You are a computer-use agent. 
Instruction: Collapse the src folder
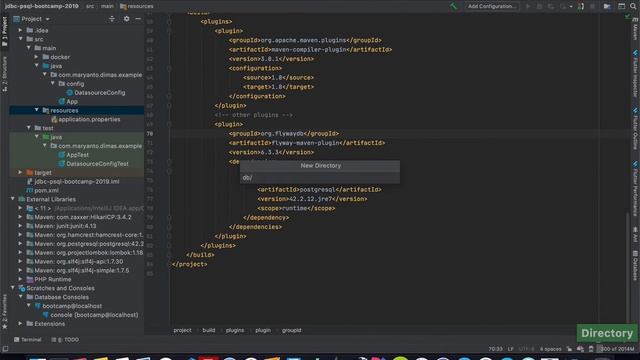tap(20, 39)
